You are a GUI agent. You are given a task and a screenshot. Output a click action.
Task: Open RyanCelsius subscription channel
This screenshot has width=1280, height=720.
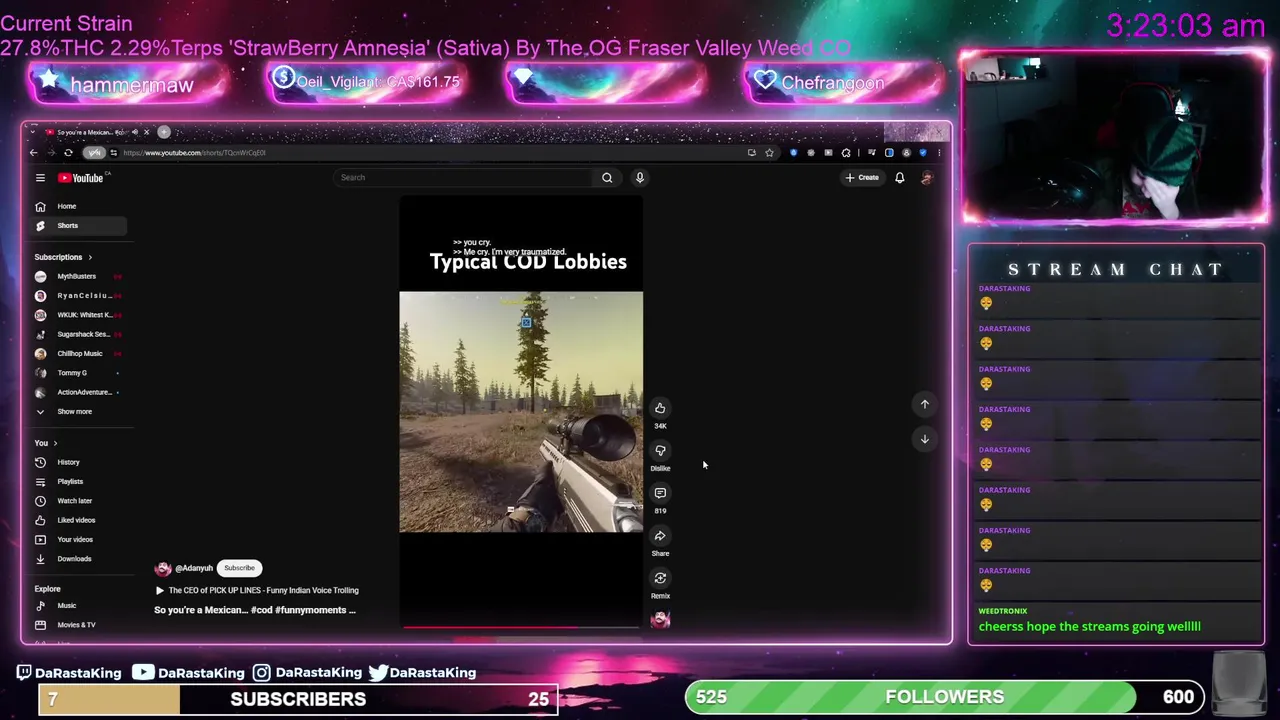point(78,296)
